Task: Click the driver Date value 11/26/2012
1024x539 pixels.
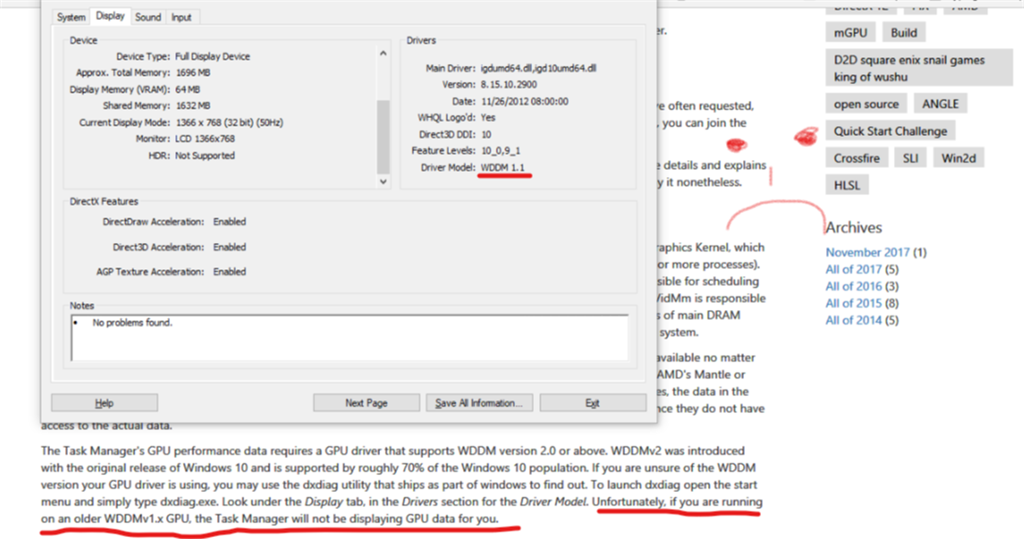Action: (524, 101)
